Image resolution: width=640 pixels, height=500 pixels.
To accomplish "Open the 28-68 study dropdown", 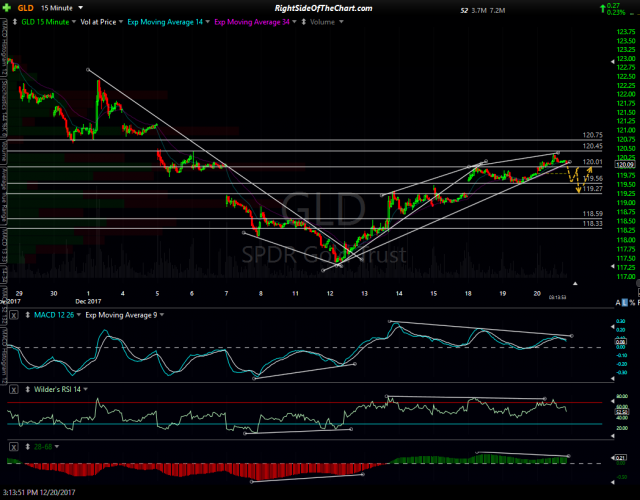I will 57,447.
